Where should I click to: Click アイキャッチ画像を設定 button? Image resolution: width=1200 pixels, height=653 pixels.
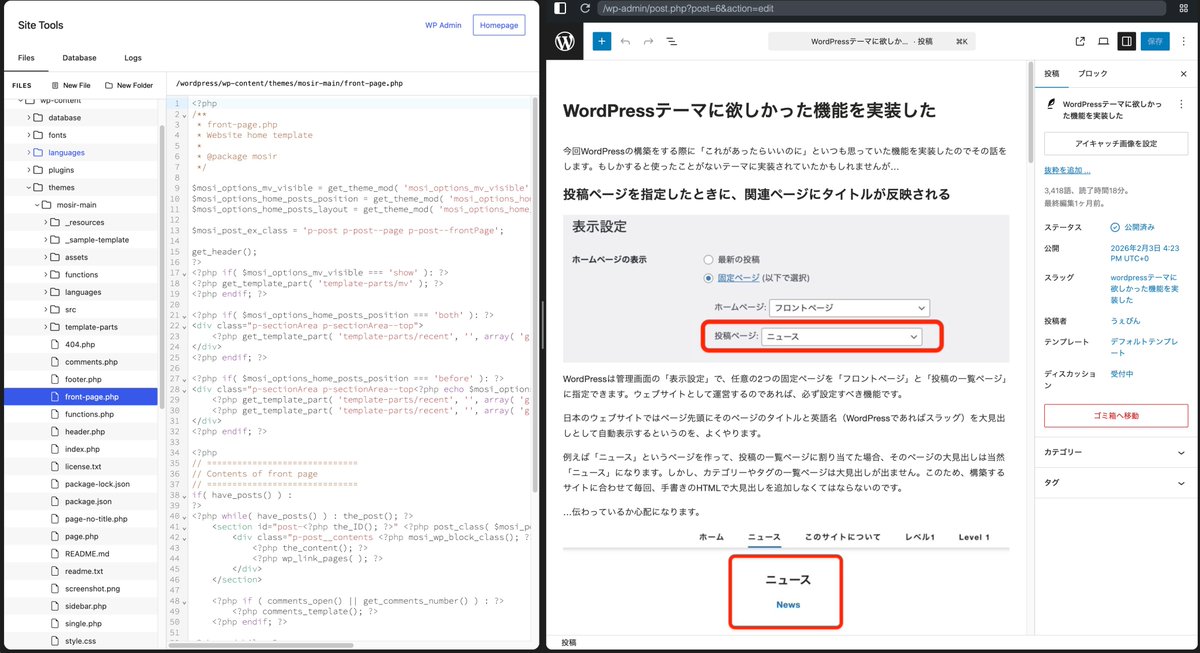(1116, 144)
